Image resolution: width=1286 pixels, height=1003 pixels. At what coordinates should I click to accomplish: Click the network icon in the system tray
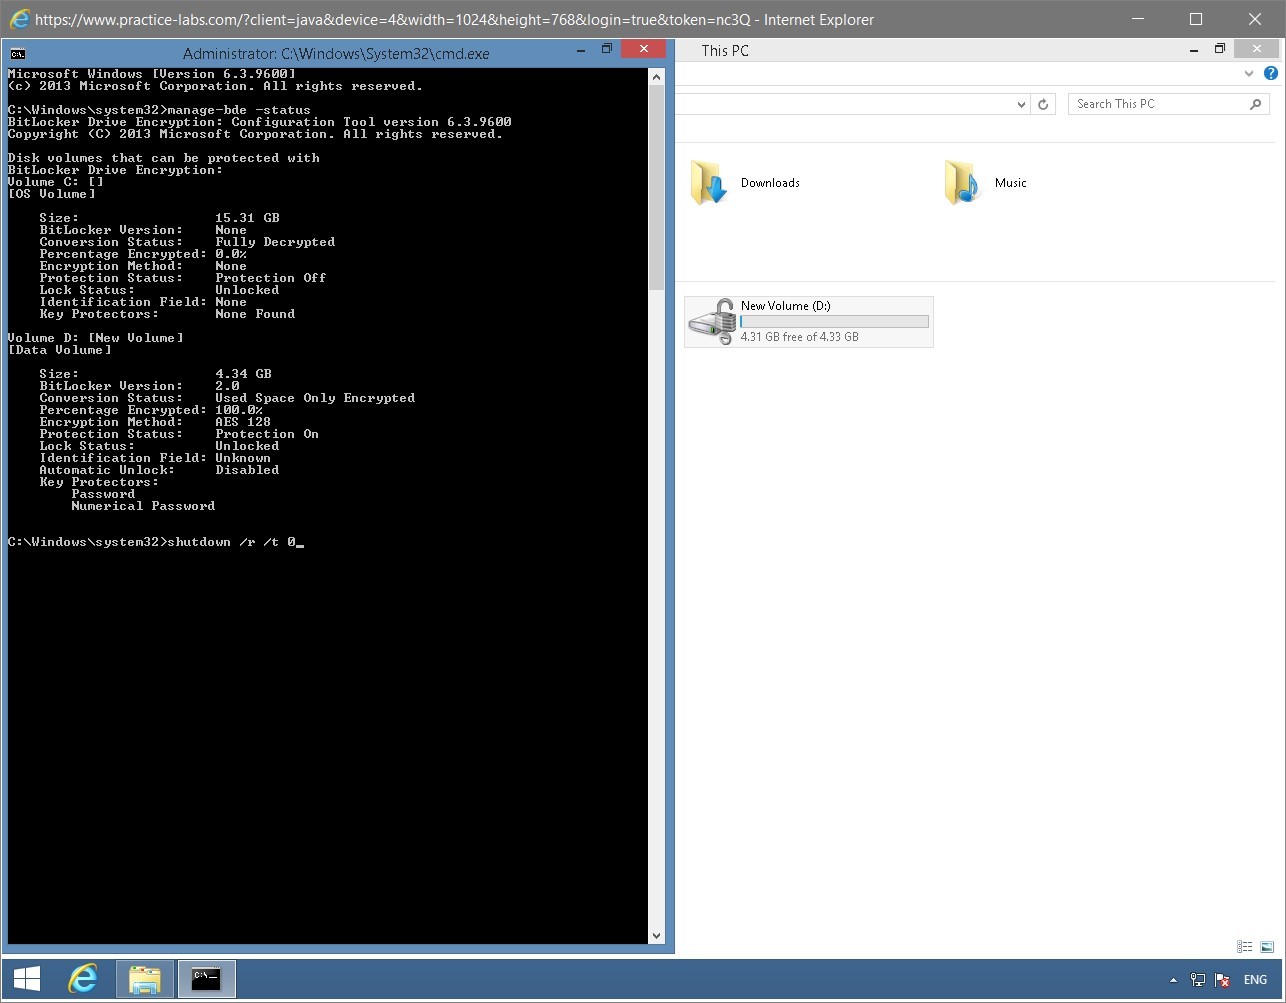coord(1197,979)
